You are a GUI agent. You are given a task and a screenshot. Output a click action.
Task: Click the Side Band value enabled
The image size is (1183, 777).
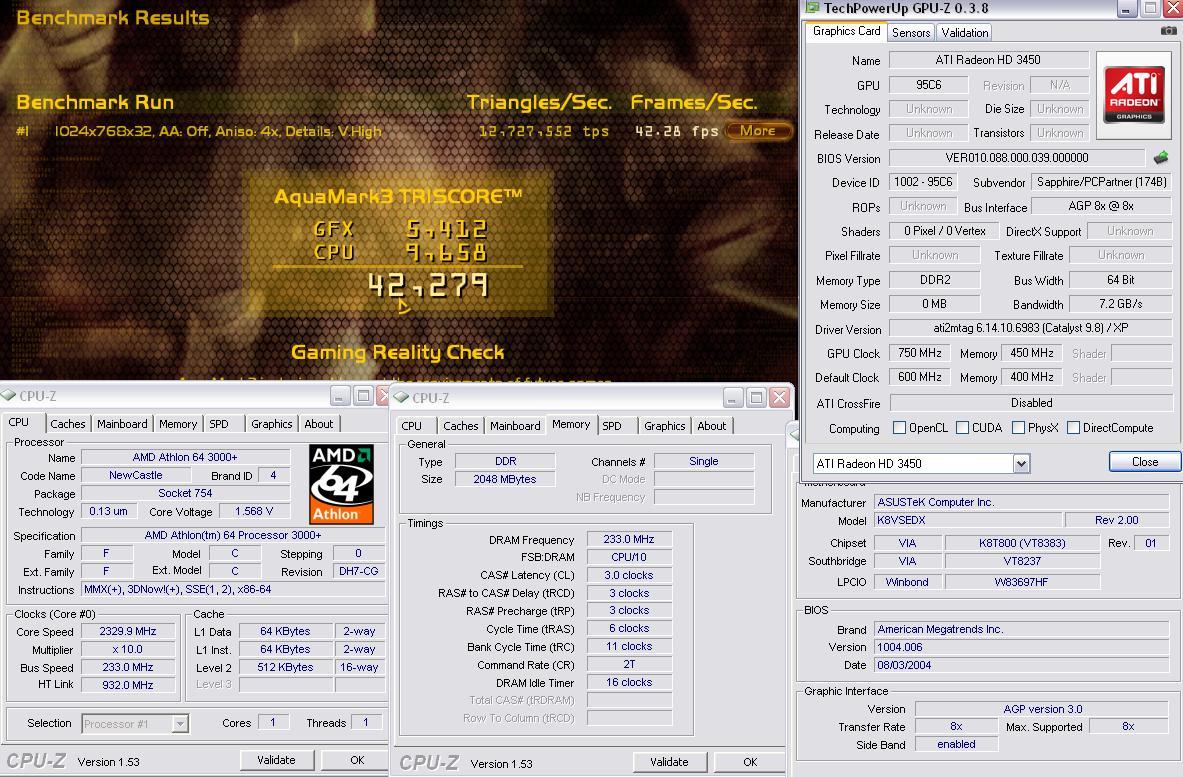point(956,745)
